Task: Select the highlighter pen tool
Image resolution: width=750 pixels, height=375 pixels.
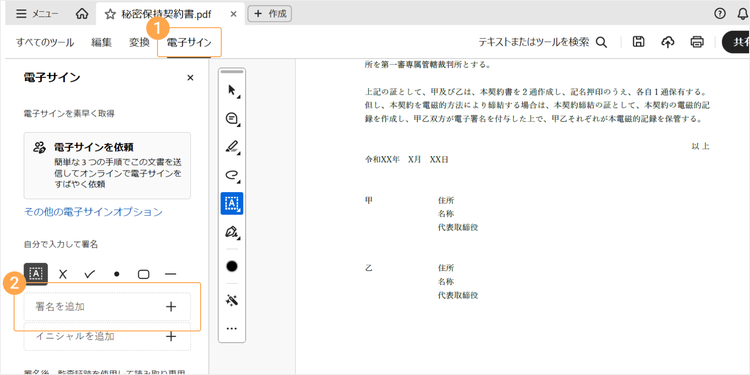Action: (x=232, y=146)
